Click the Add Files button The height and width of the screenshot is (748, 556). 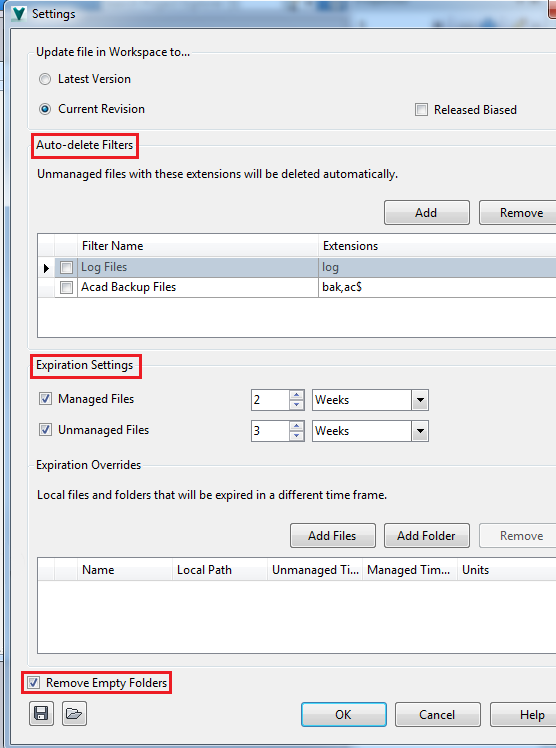click(332, 536)
